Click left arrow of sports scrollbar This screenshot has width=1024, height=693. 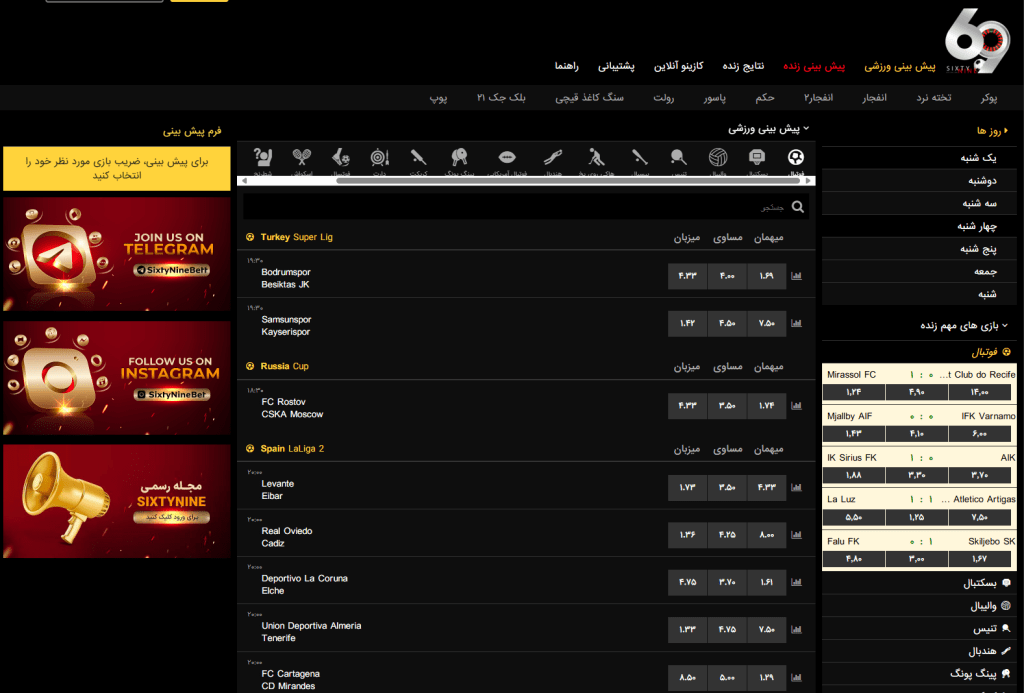click(244, 181)
